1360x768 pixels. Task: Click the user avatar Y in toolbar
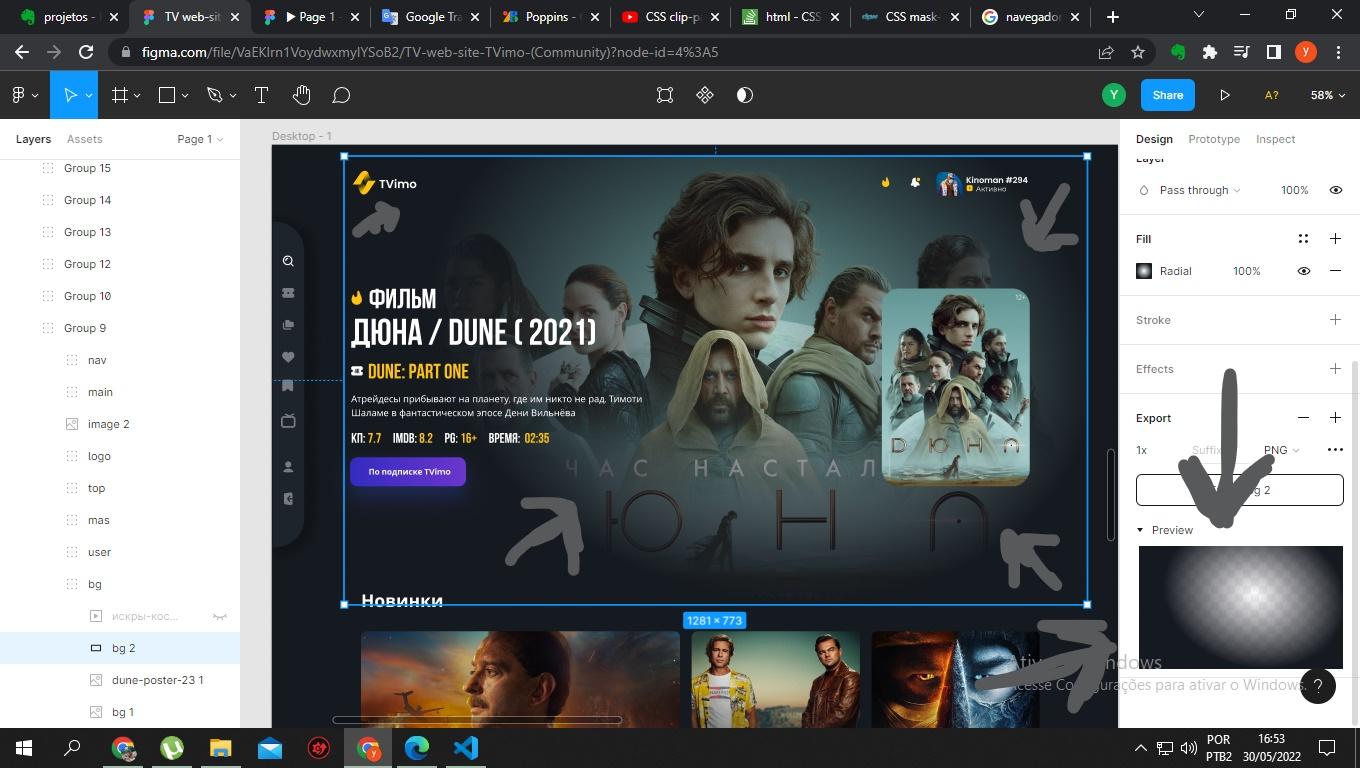coord(1113,95)
